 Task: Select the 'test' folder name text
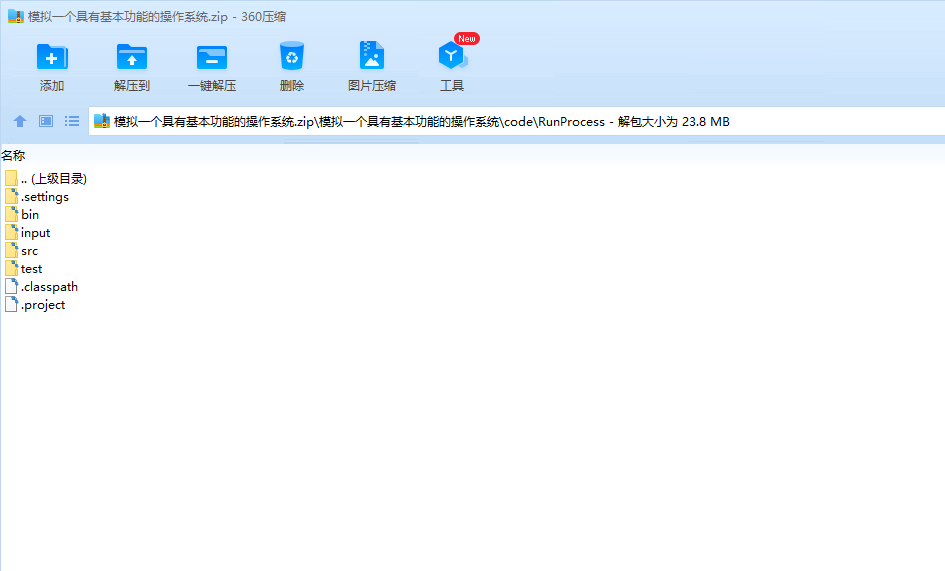(x=31, y=269)
